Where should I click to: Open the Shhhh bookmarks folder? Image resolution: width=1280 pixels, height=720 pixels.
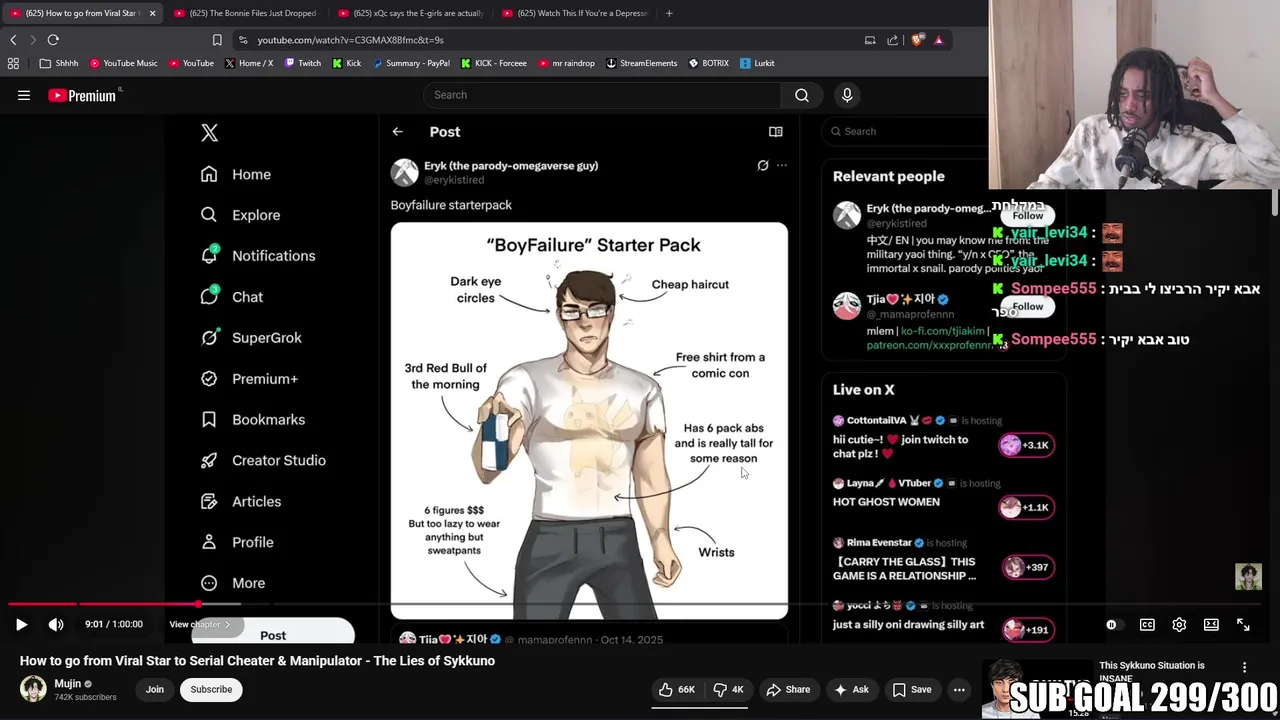(59, 63)
